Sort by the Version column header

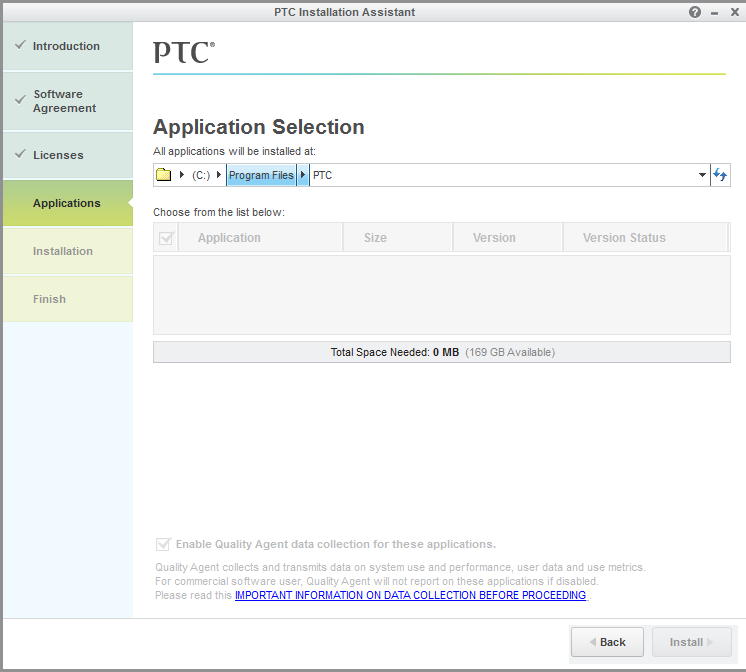(508, 237)
